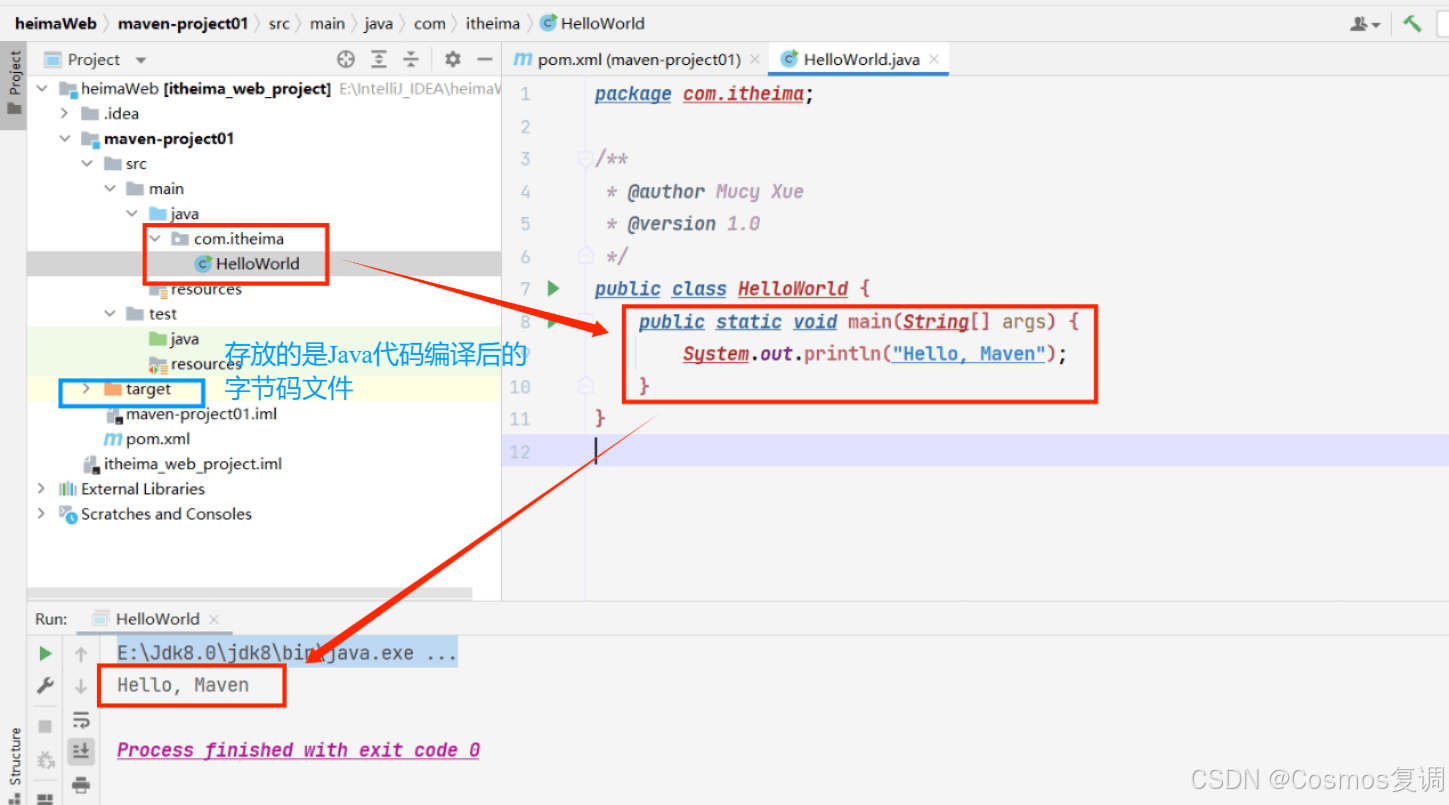1449x805 pixels.
Task: Click the heimaWeb breadcrumb in navigation bar
Action: pyautogui.click(x=56, y=23)
